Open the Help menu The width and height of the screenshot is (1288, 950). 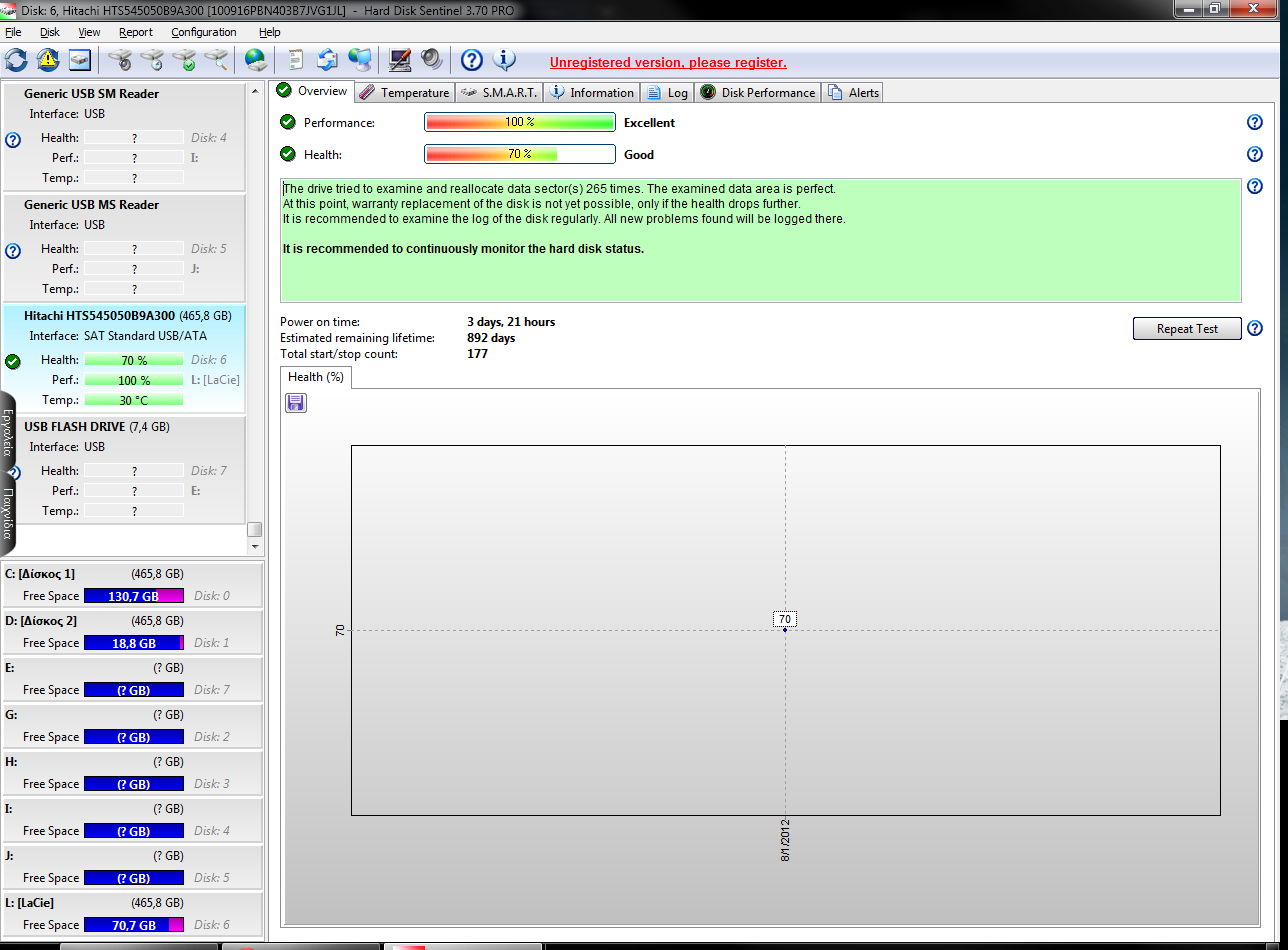[270, 32]
